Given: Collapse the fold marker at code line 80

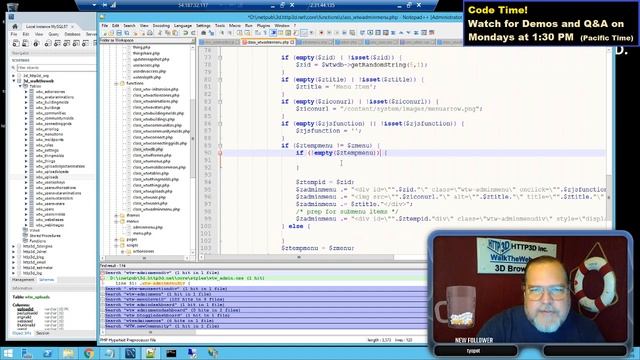Looking at the screenshot, I should (220, 80).
